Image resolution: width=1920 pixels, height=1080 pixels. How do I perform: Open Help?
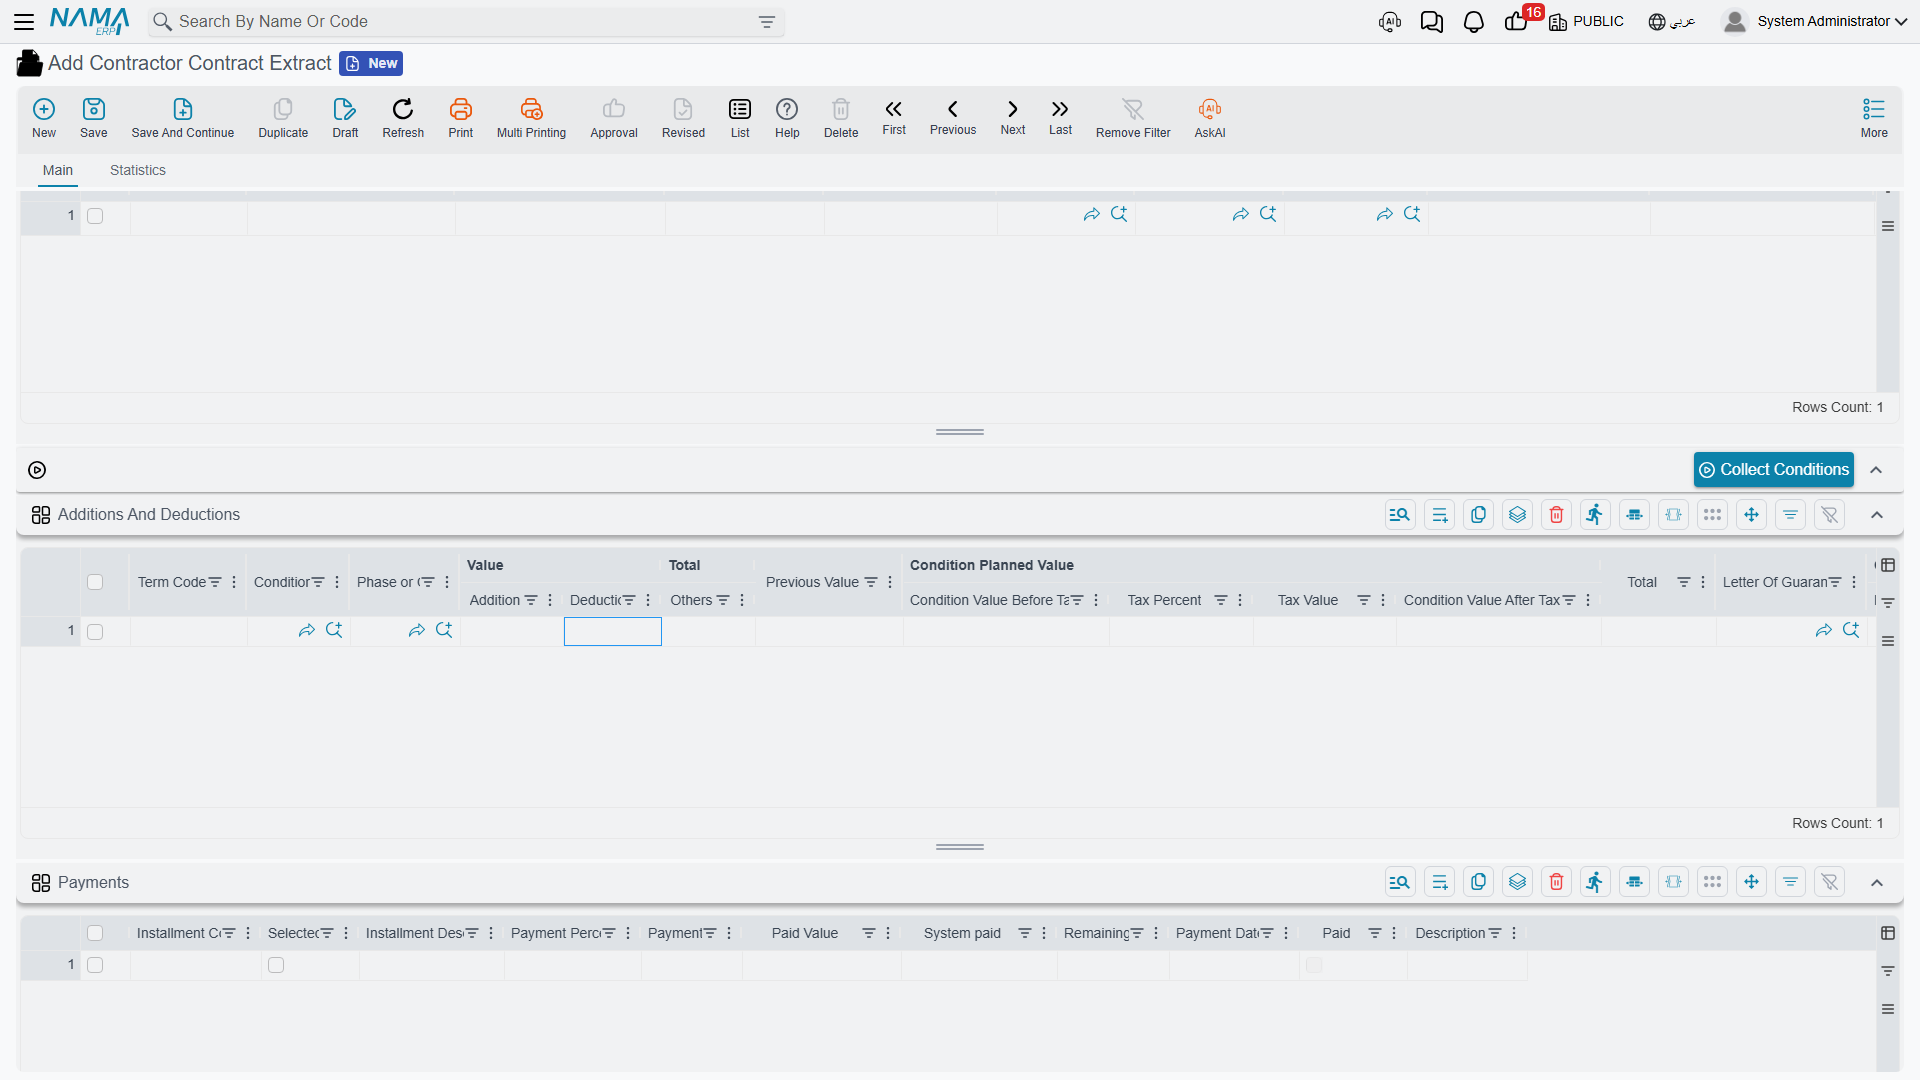787,117
